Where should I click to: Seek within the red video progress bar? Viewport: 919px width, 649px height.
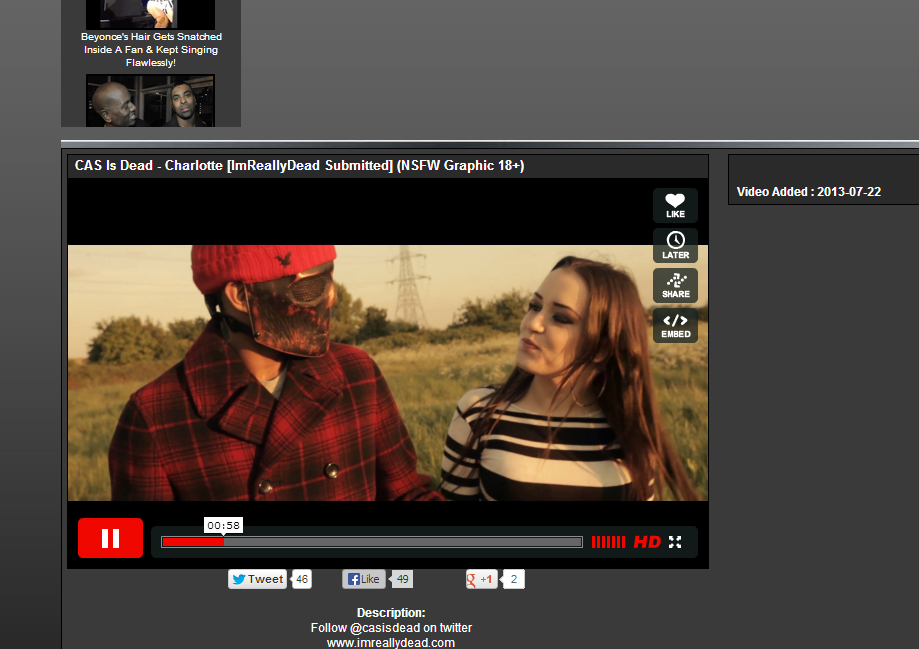click(372, 542)
